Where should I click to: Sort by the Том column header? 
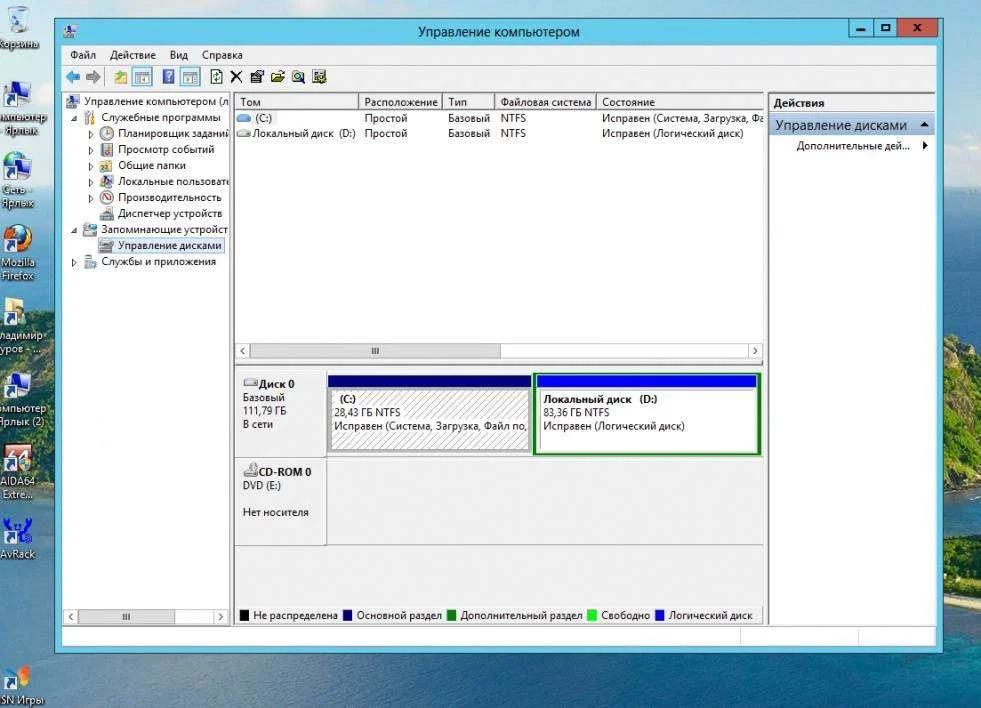(296, 101)
